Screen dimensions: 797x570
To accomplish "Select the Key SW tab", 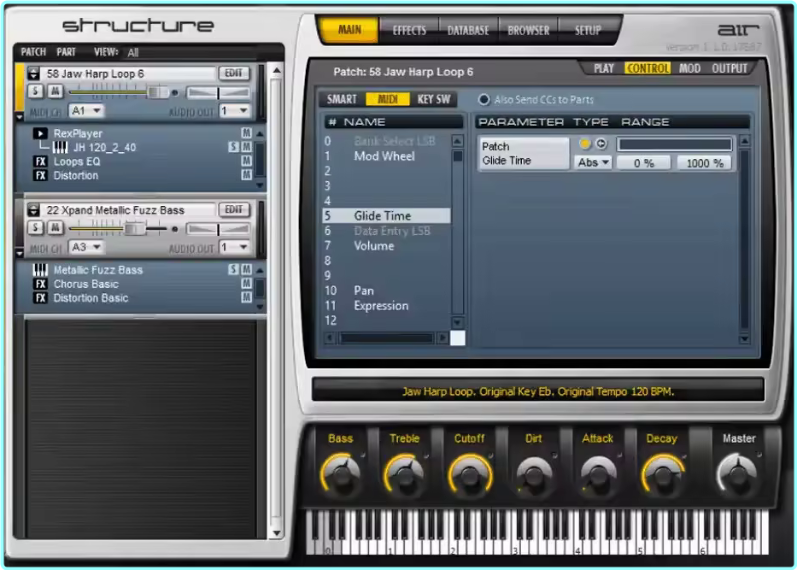I will pyautogui.click(x=434, y=99).
